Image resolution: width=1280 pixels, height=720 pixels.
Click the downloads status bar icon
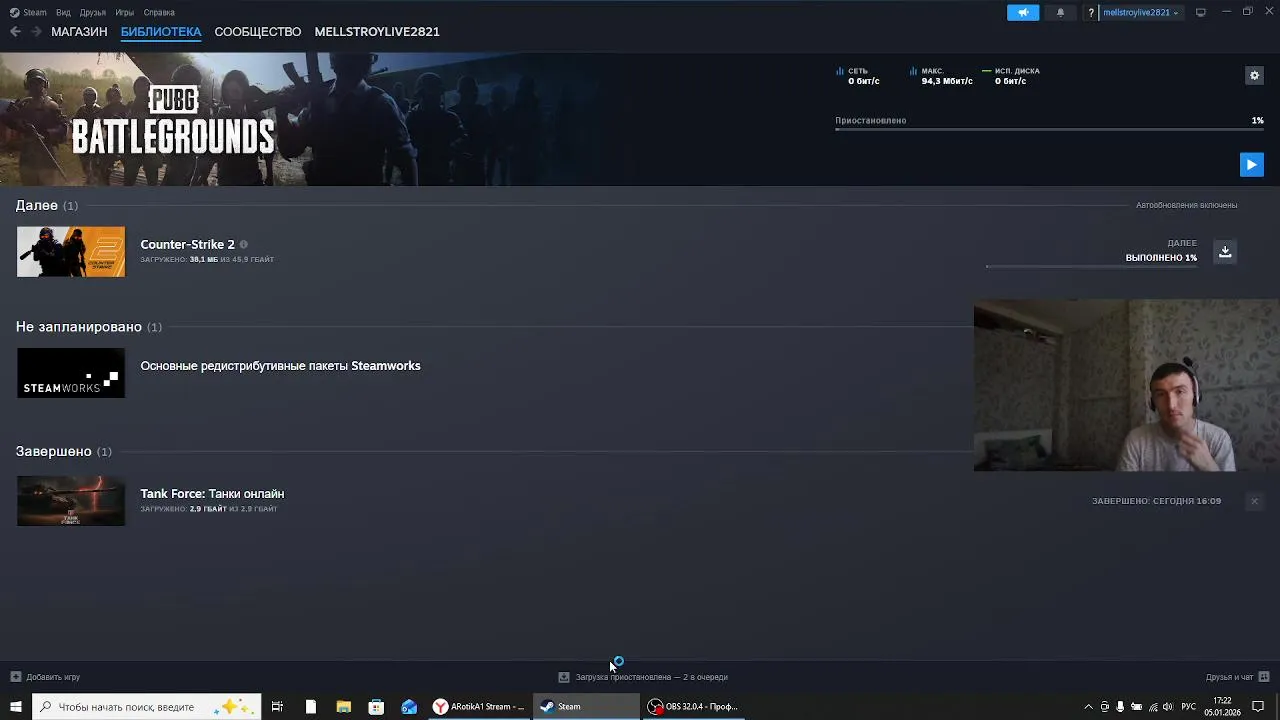(x=564, y=677)
